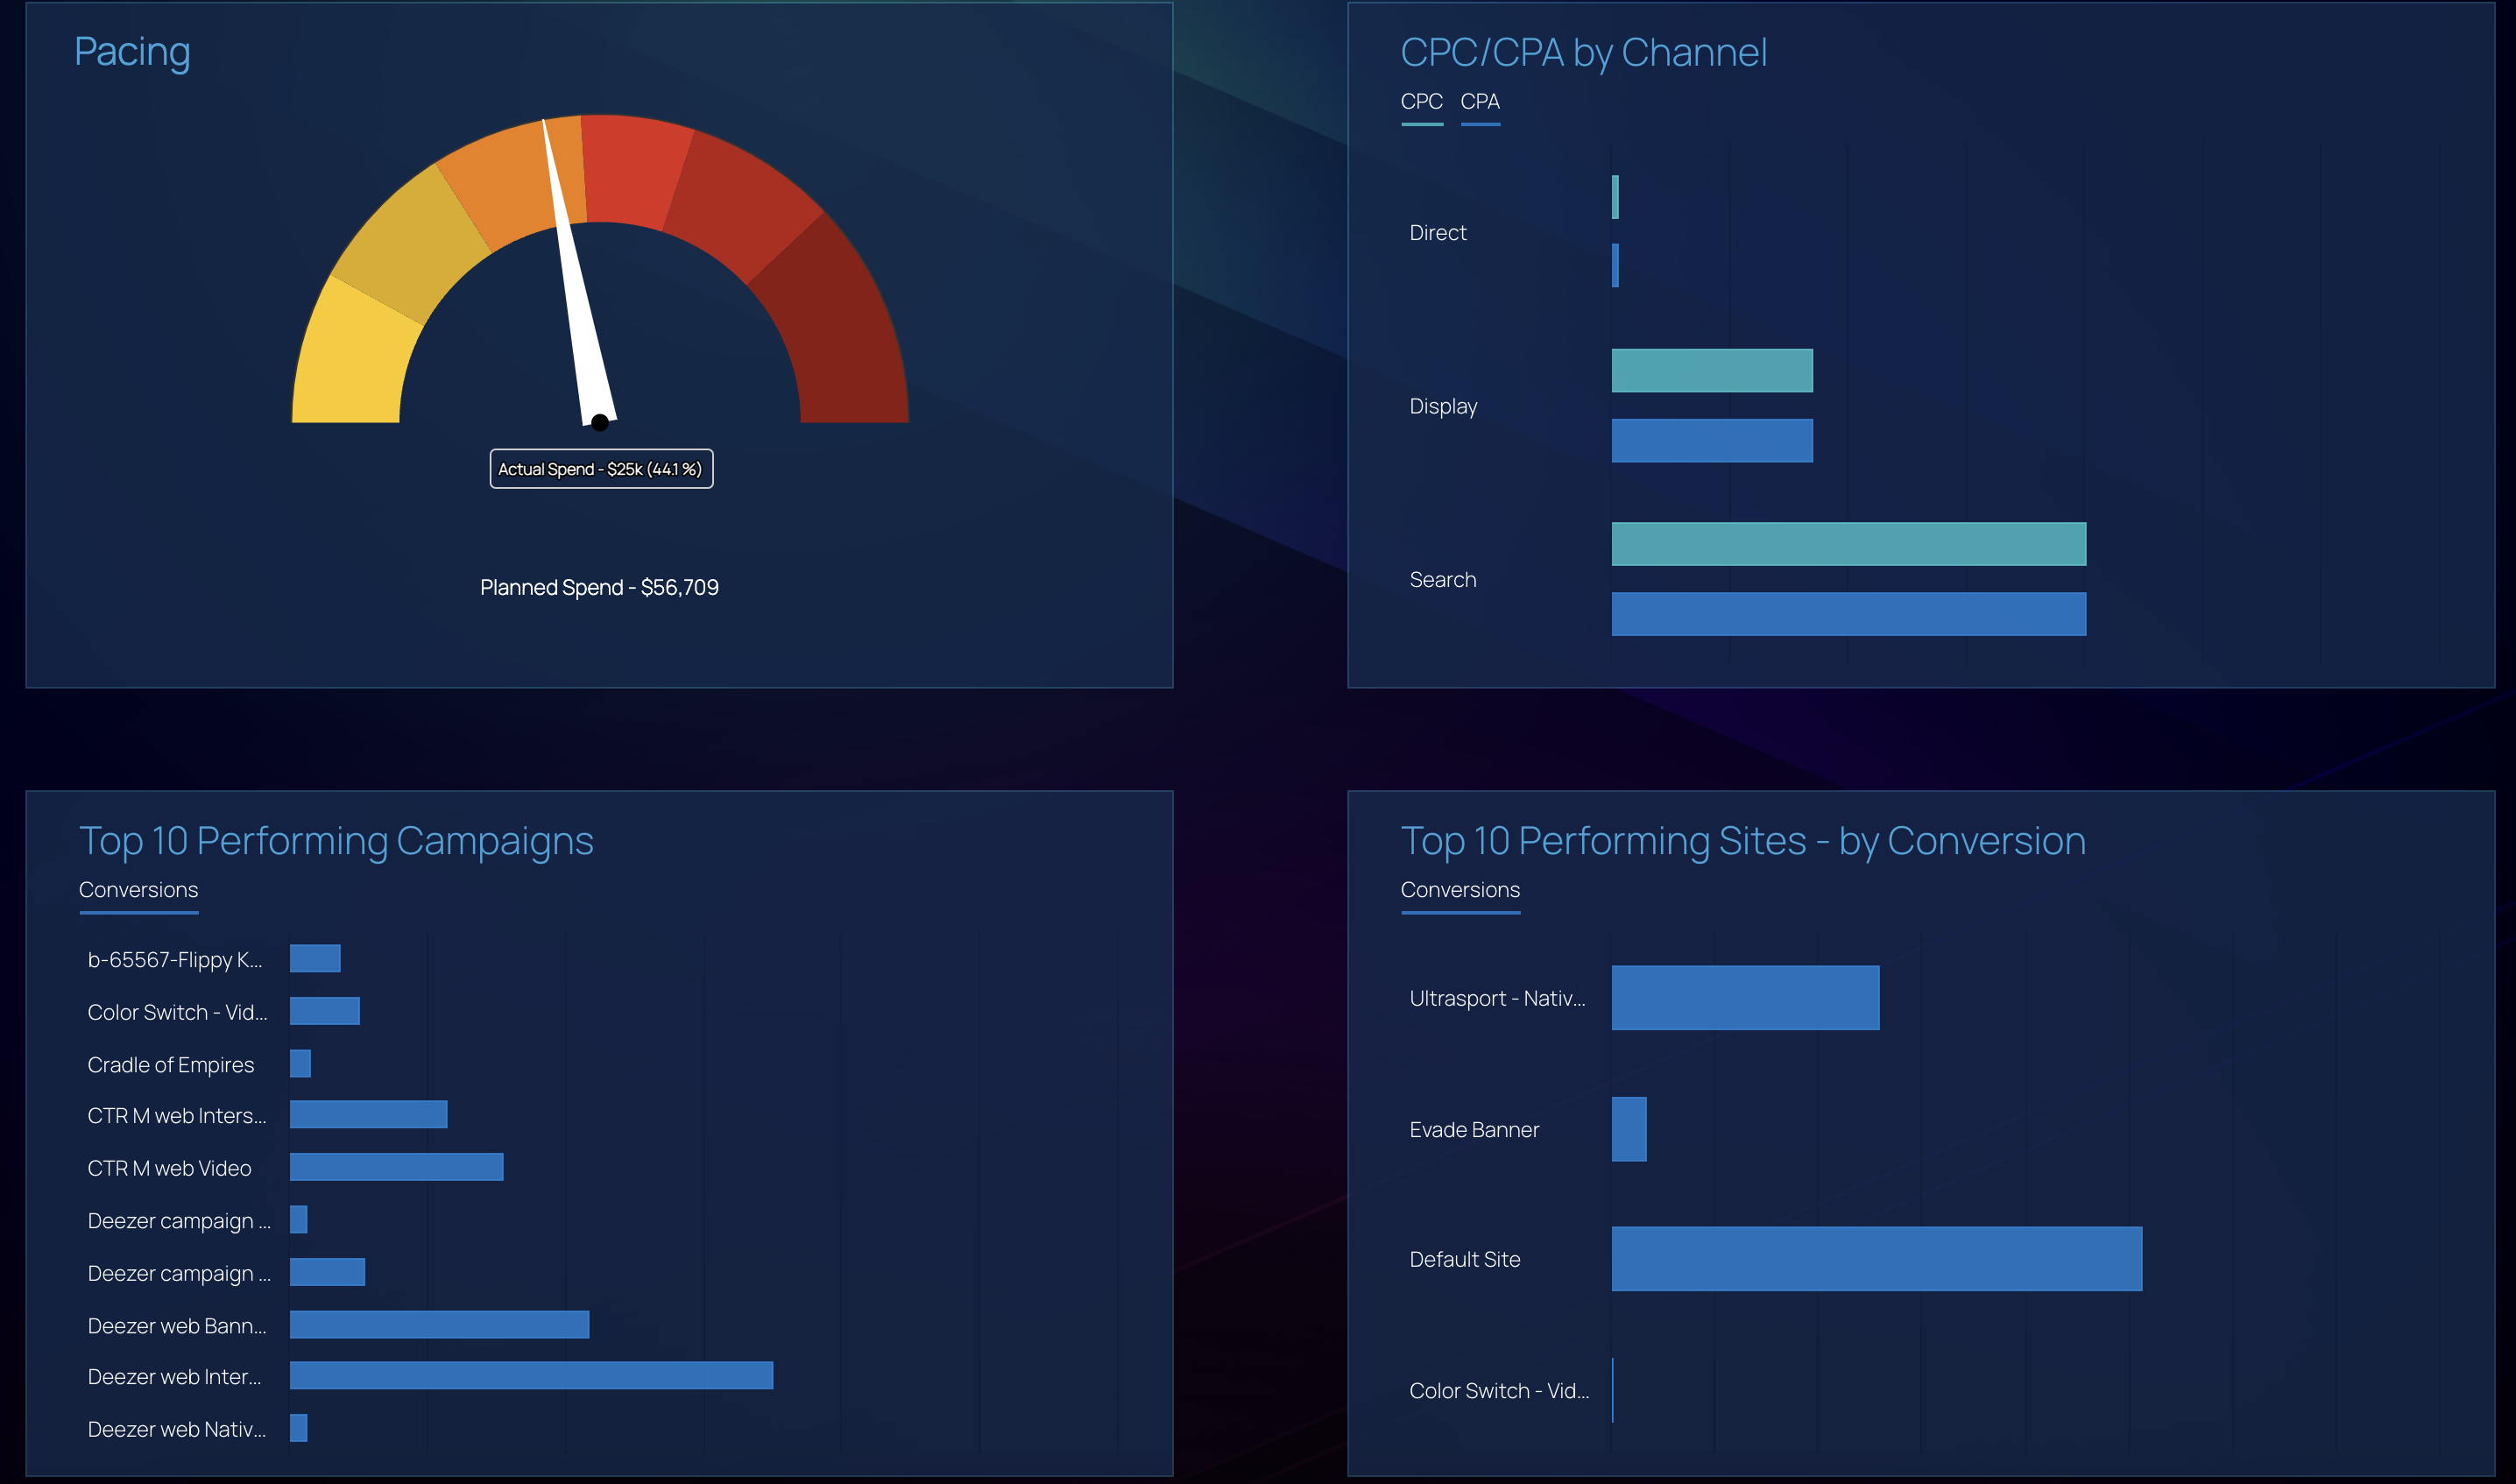The width and height of the screenshot is (2516, 1484).
Task: Click the CTR M web Video bar
Action: point(396,1167)
